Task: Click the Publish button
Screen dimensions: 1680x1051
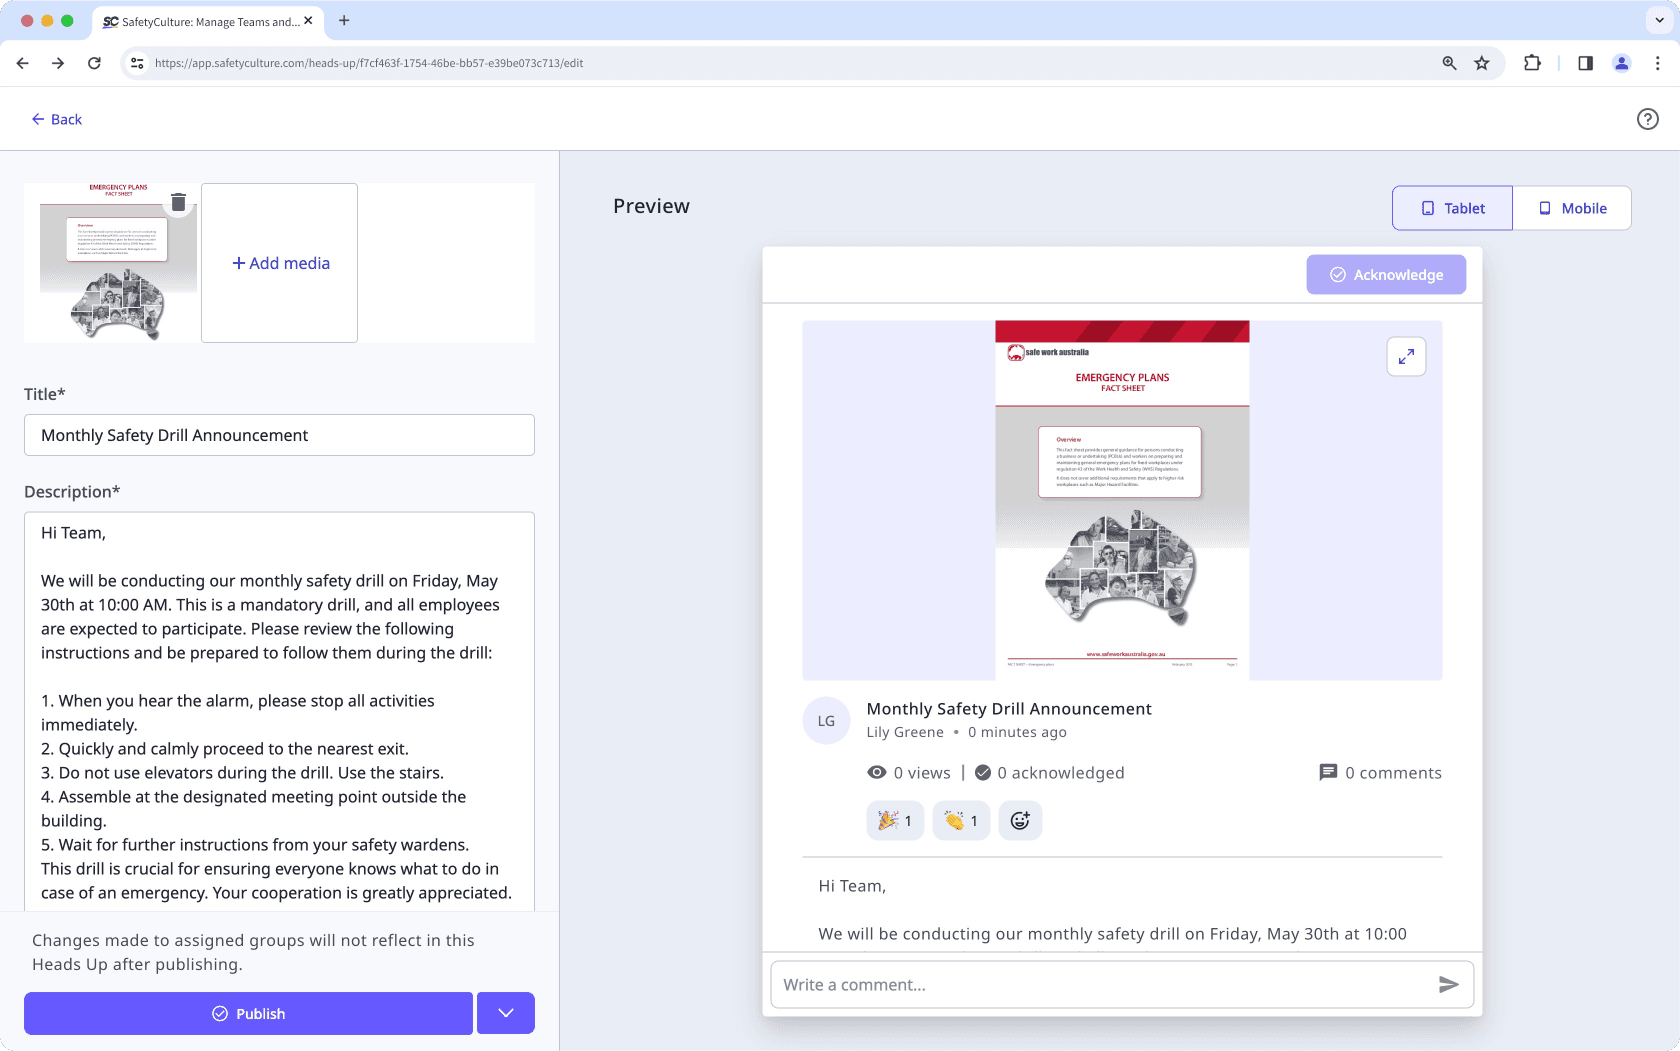Action: (248, 1013)
